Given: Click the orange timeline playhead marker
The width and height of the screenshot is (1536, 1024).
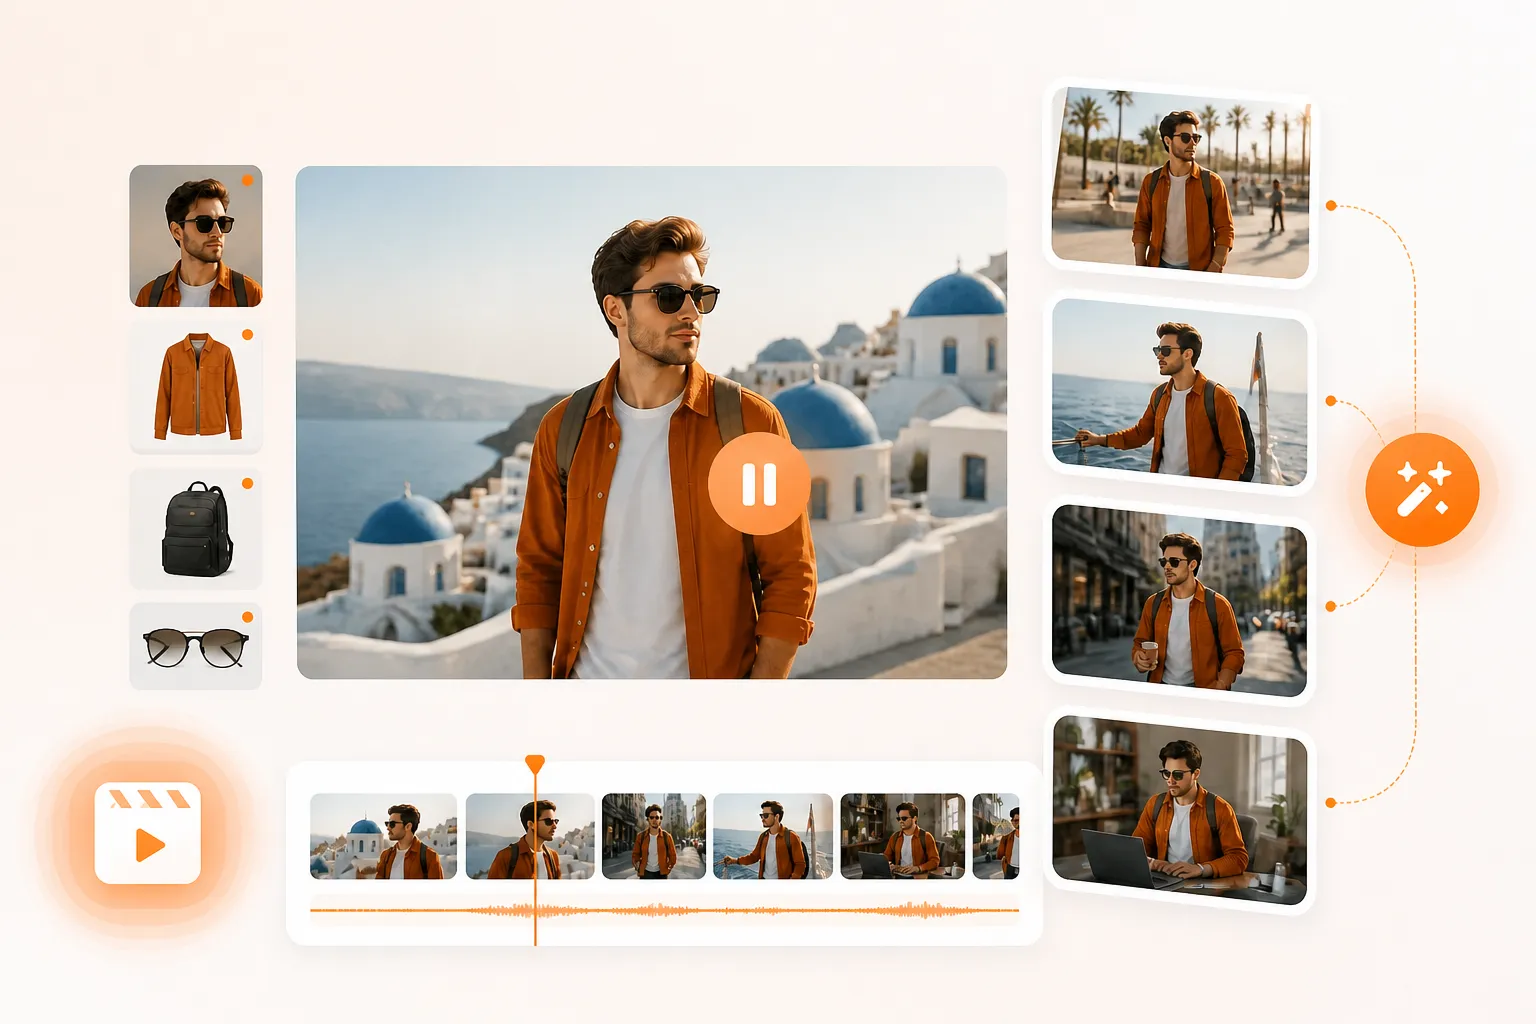Looking at the screenshot, I should (x=535, y=764).
